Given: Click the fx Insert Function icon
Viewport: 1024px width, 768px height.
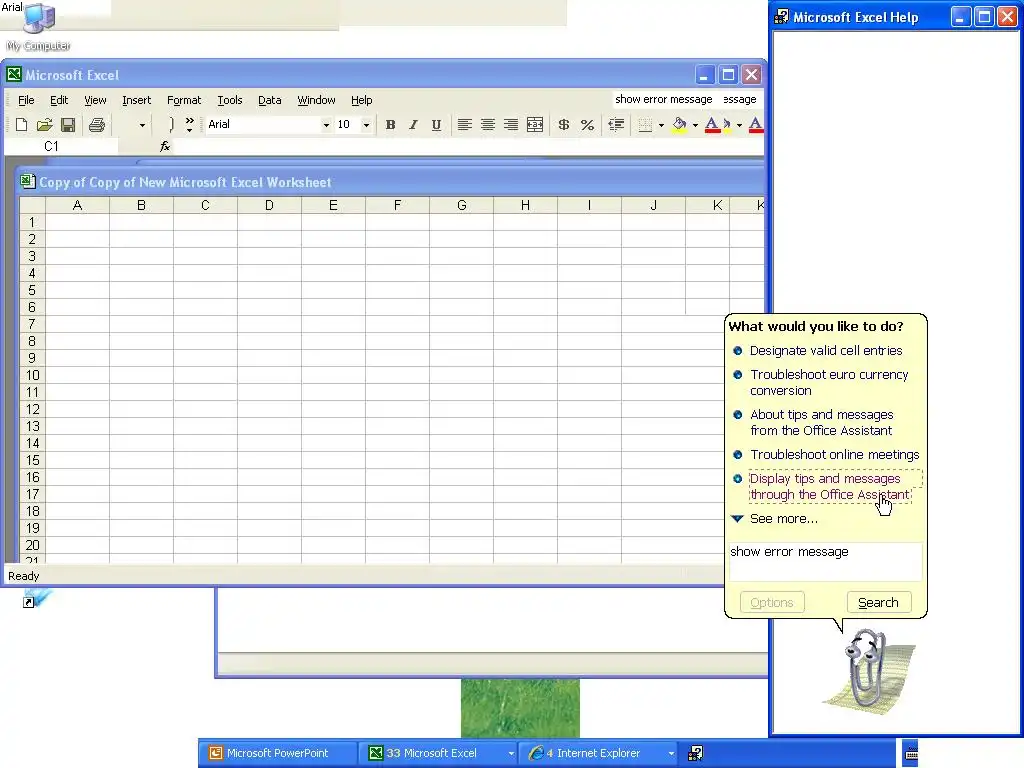Looking at the screenshot, I should pyautogui.click(x=165, y=146).
